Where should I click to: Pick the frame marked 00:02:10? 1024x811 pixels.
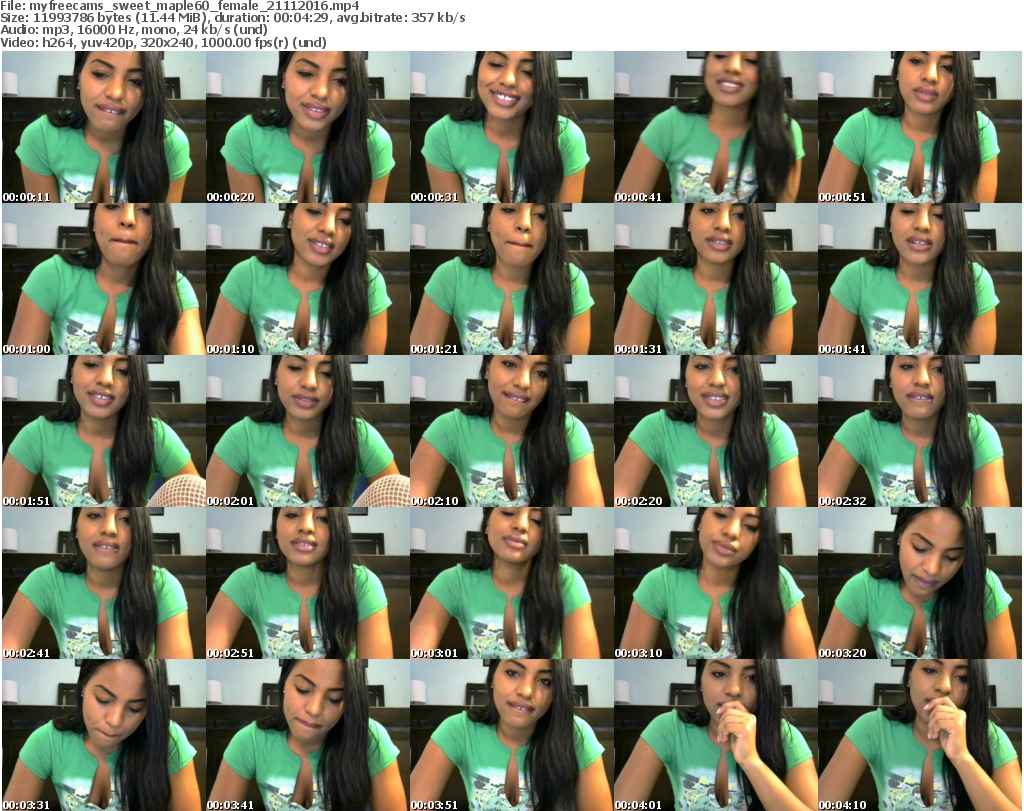coord(511,432)
